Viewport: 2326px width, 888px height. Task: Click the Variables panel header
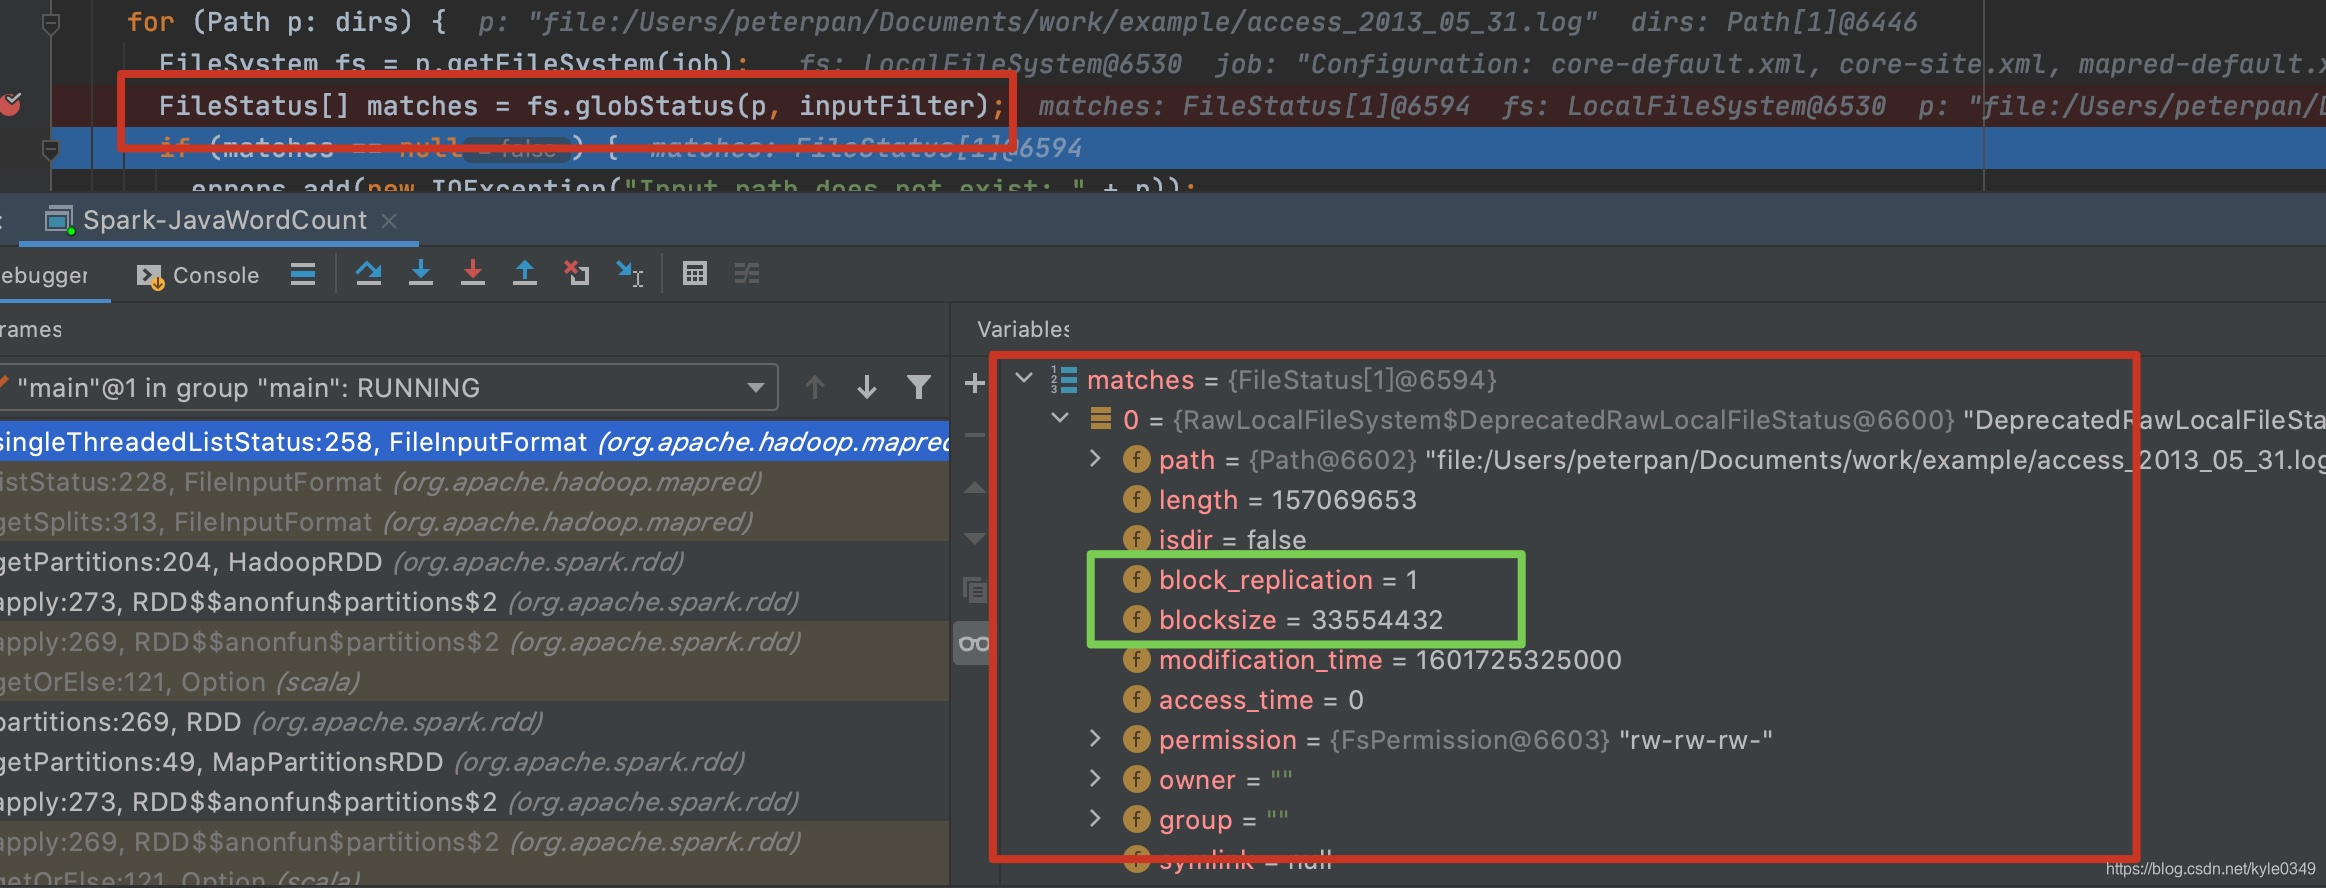(x=1022, y=329)
